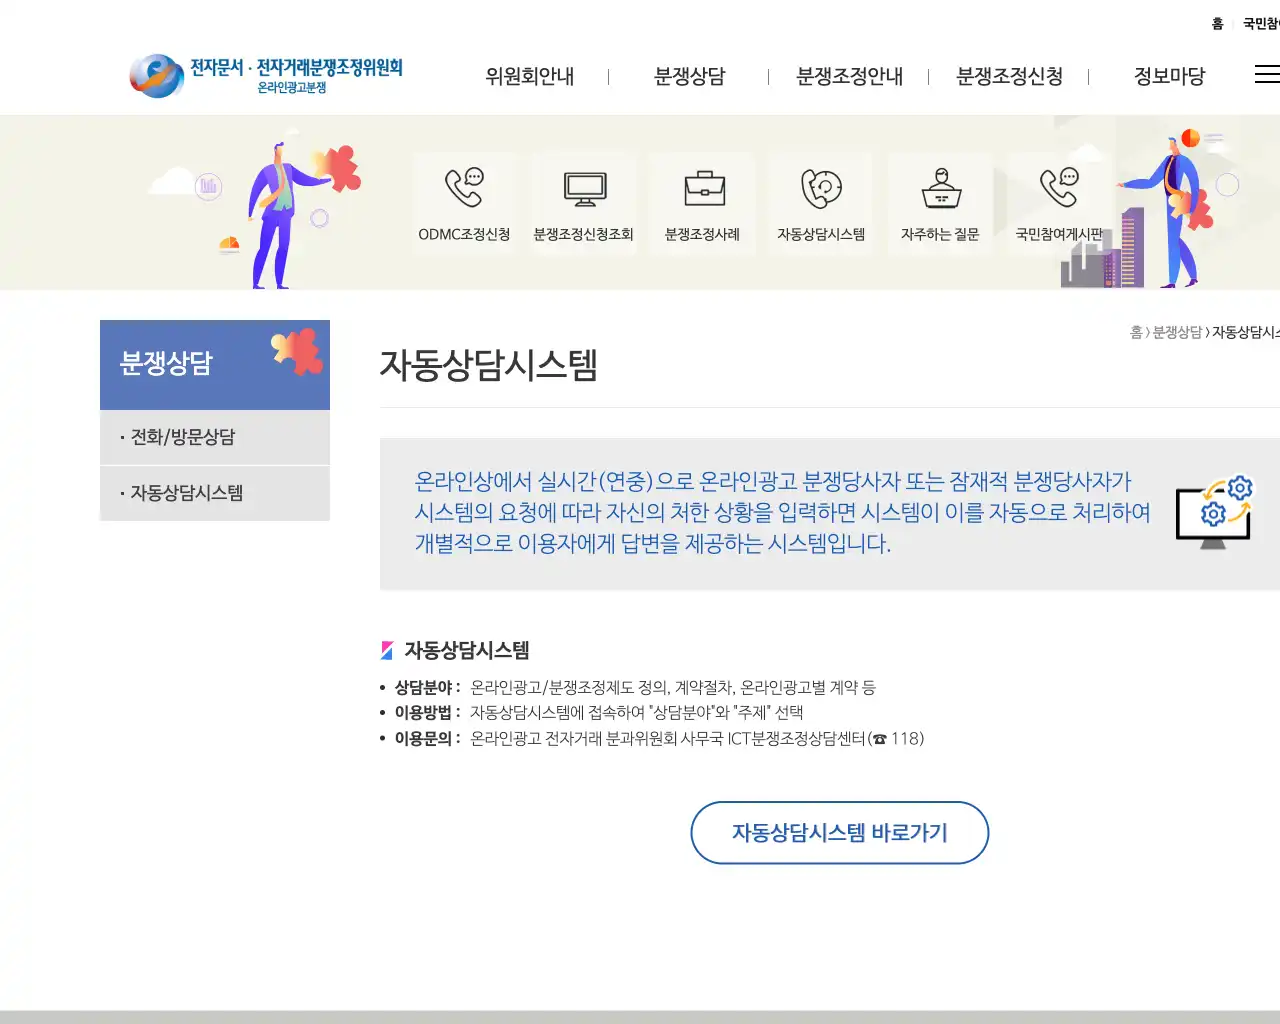Image resolution: width=1280 pixels, height=1024 pixels.
Task: Open the hamburger menu icon
Action: [1266, 74]
